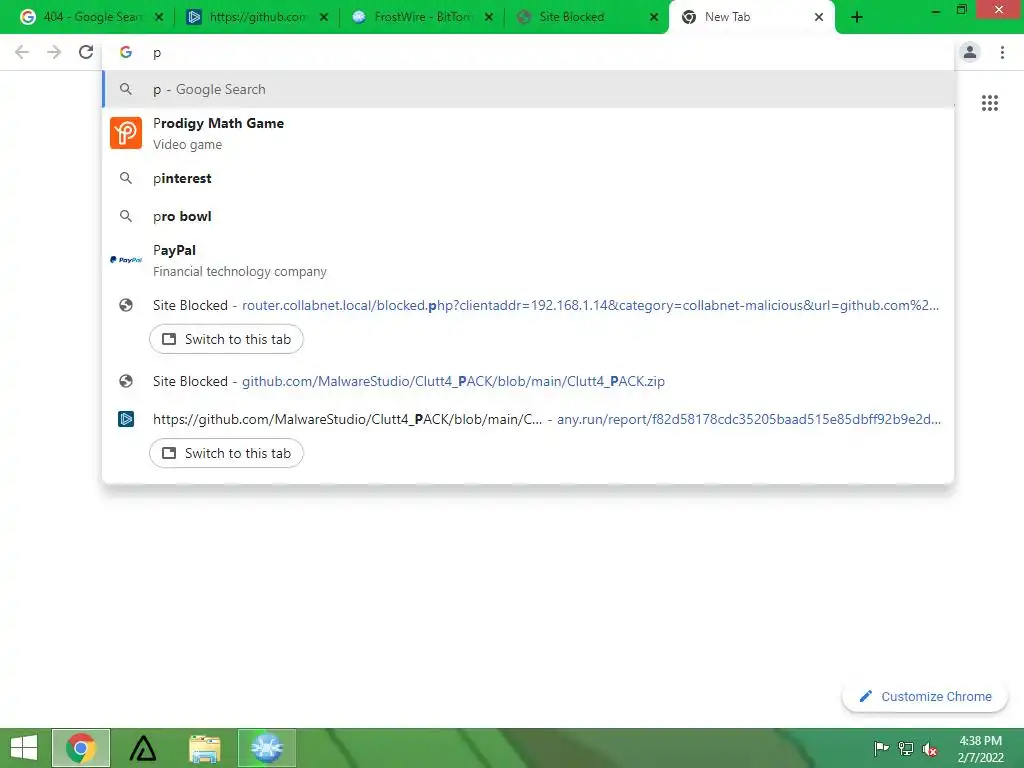The width and height of the screenshot is (1024, 768).
Task: Open the triangle app in taskbar
Action: tap(142, 748)
